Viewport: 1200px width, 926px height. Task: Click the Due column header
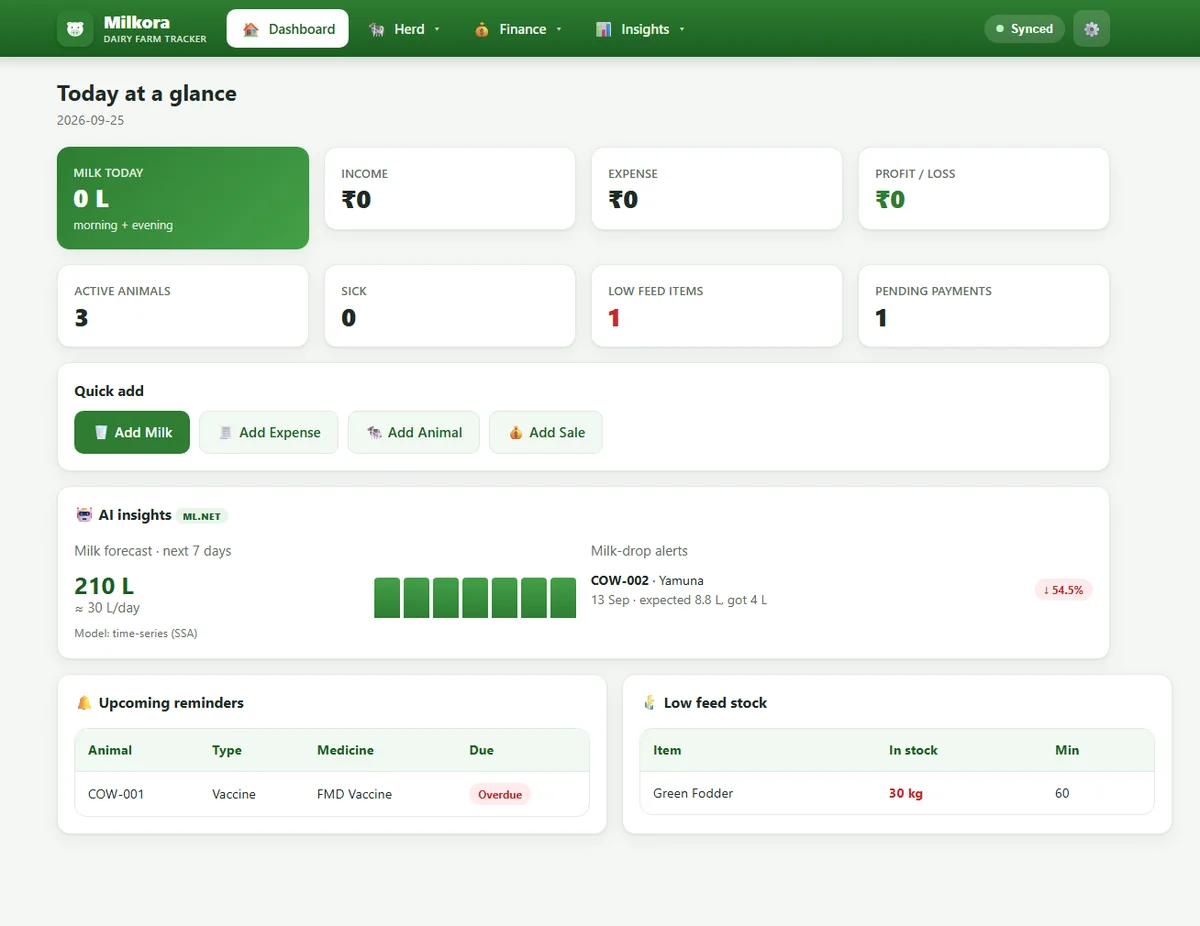(481, 750)
